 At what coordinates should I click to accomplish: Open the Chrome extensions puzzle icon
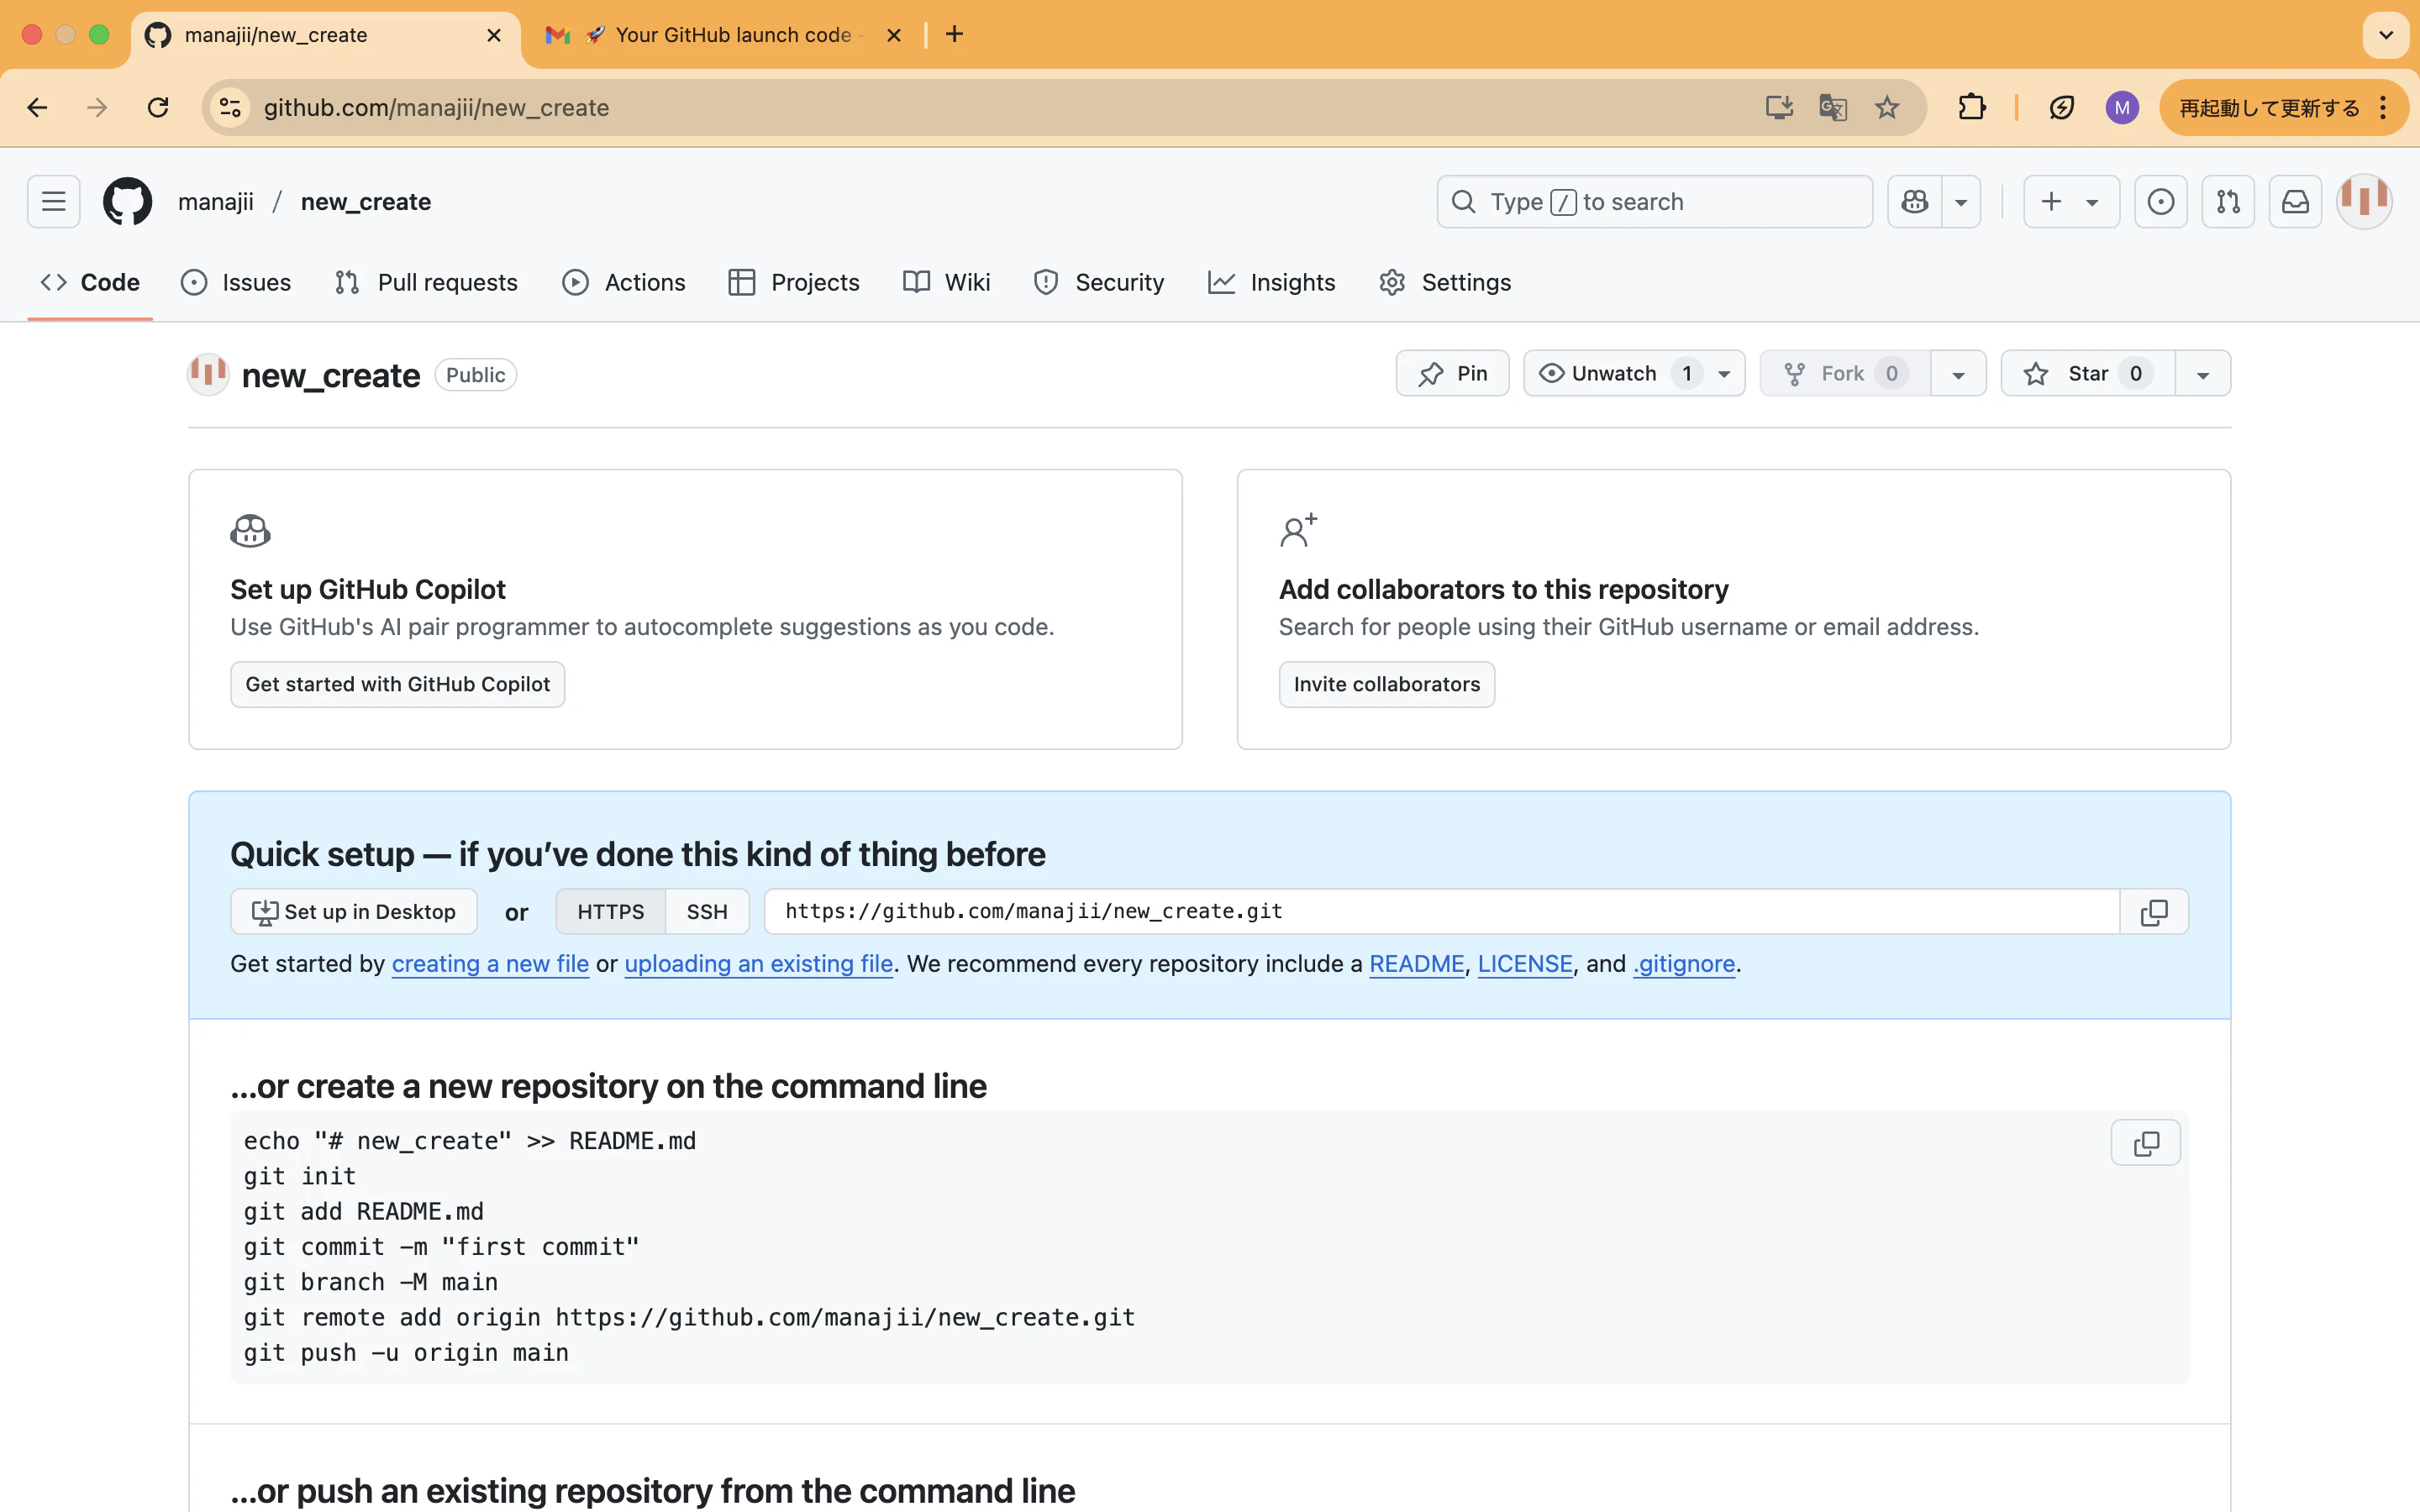coord(1972,108)
